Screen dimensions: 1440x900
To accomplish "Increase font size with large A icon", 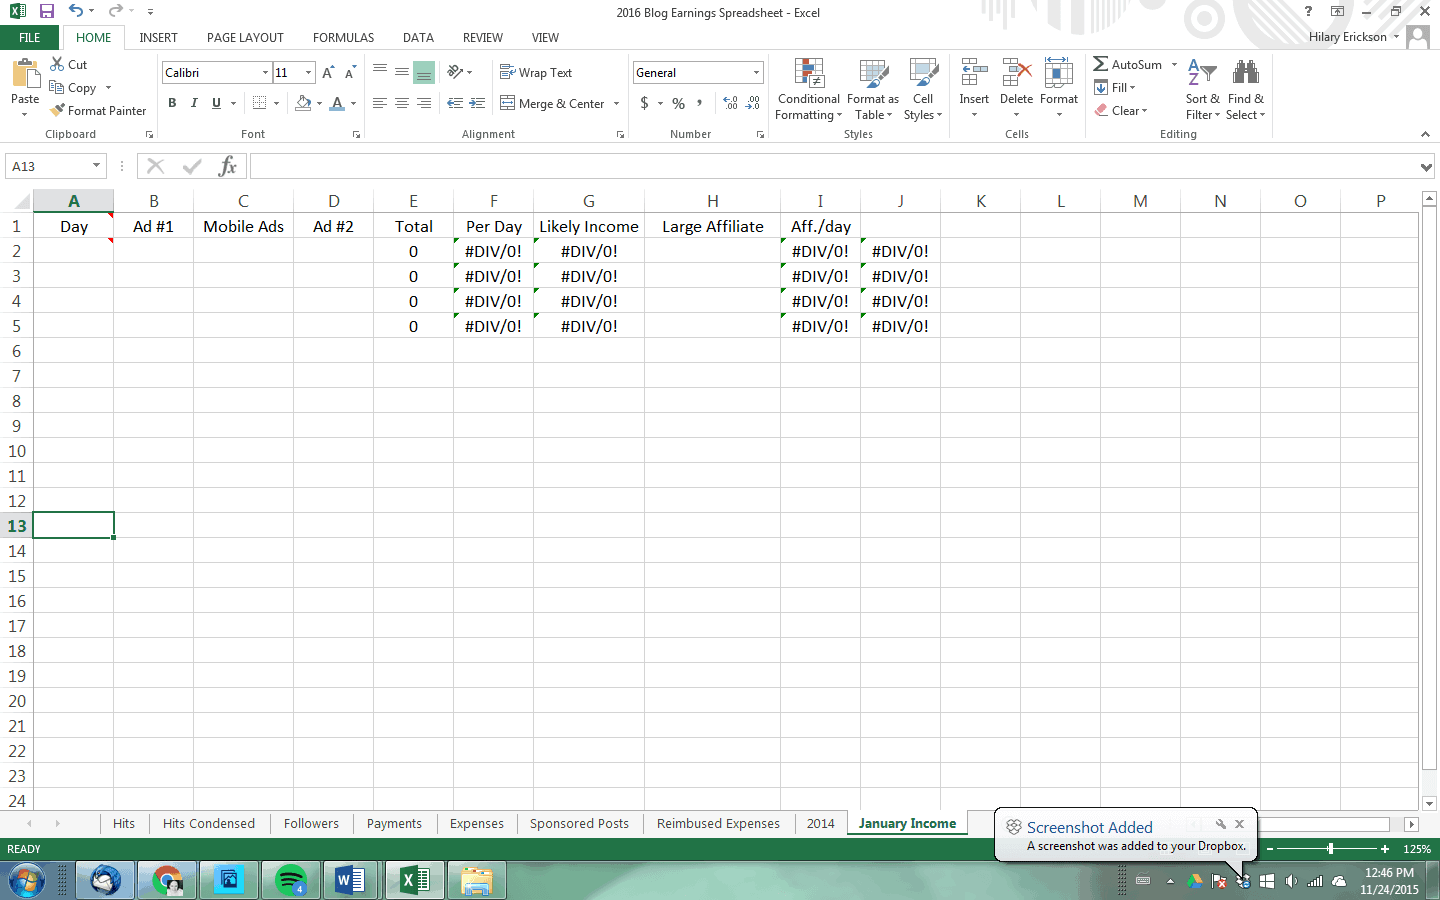I will (x=328, y=72).
